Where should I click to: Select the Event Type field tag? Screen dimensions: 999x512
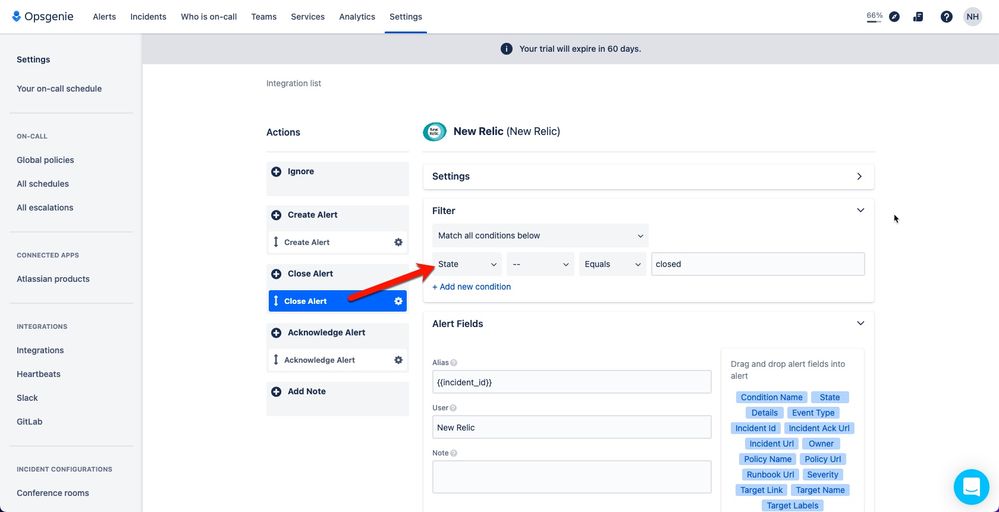coord(813,413)
